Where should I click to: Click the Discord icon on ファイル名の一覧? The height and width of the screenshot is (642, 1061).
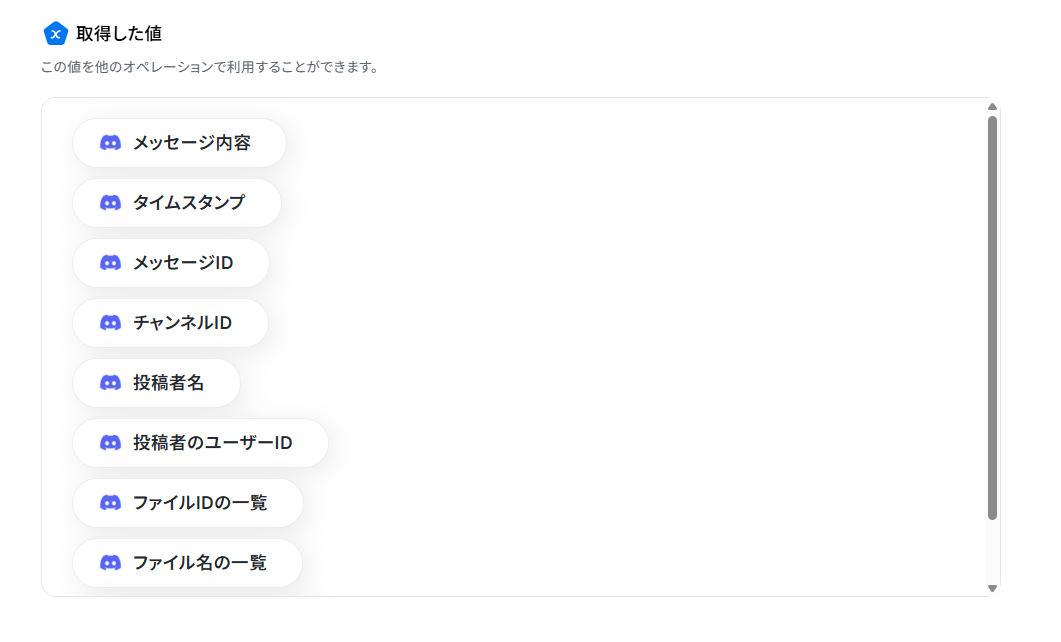click(110, 563)
